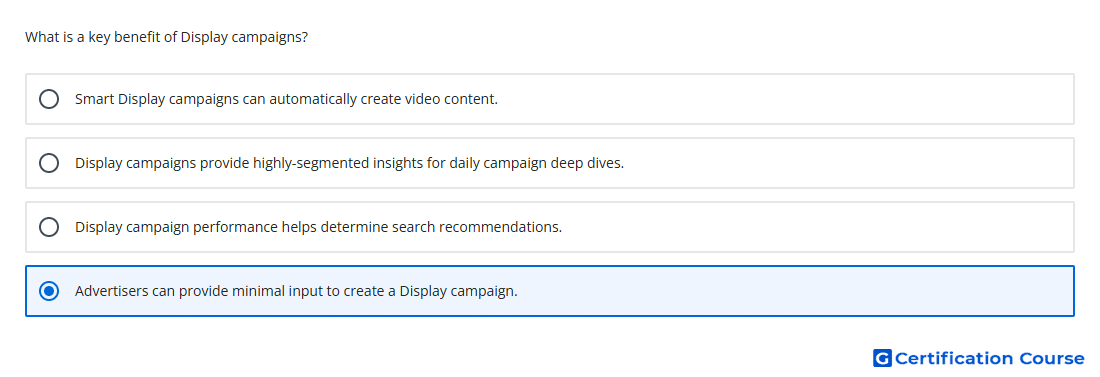Click the blue G logo icon

(882, 359)
